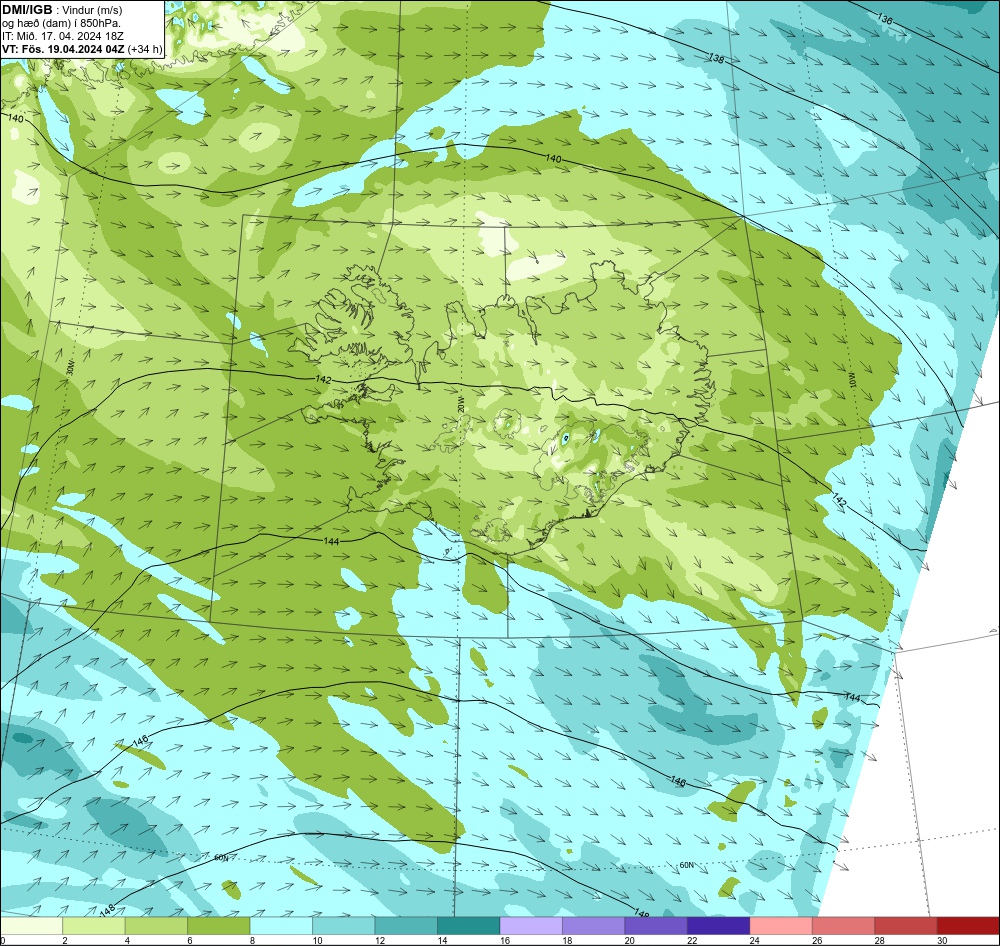The image size is (1000, 946).
Task: Click the right '60N' latitude label
Action: pyautogui.click(x=686, y=865)
